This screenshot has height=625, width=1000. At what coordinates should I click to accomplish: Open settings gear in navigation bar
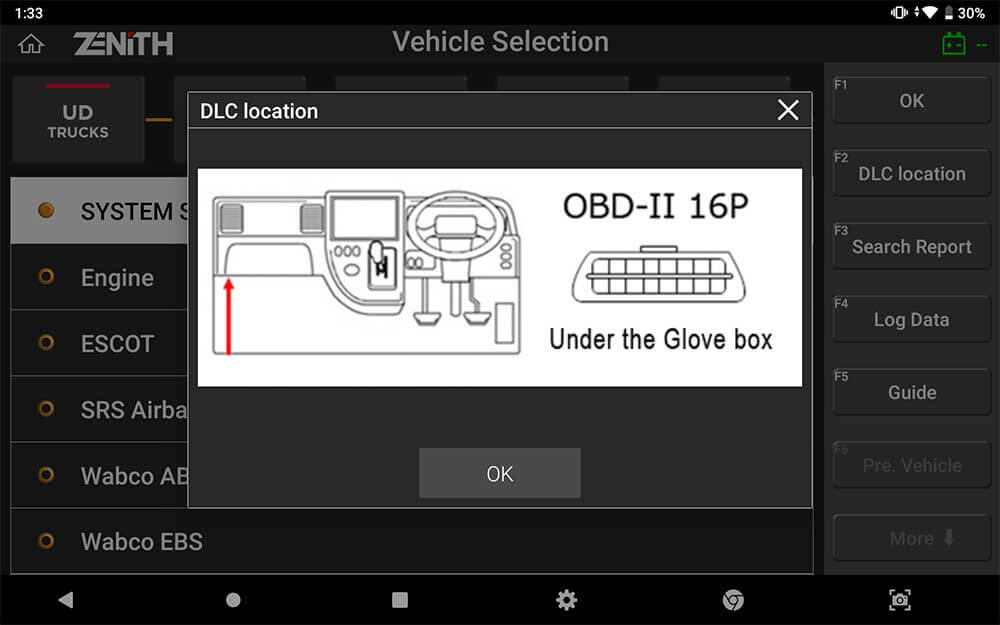[x=566, y=599]
